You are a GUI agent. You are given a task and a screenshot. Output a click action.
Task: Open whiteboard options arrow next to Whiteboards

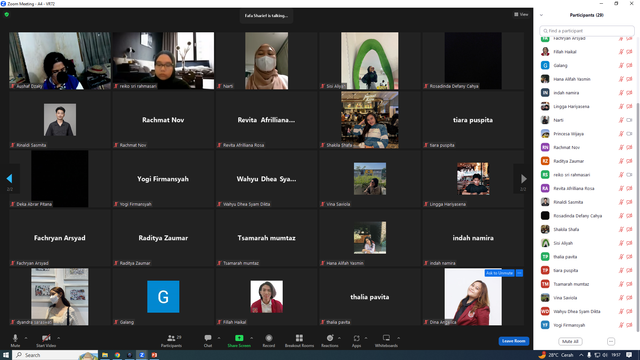click(x=398, y=338)
